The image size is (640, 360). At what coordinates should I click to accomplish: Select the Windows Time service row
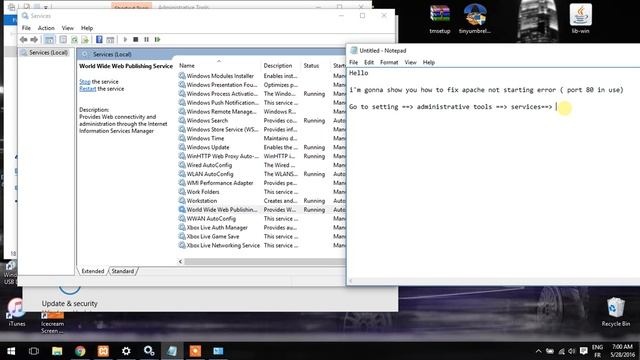261,138
